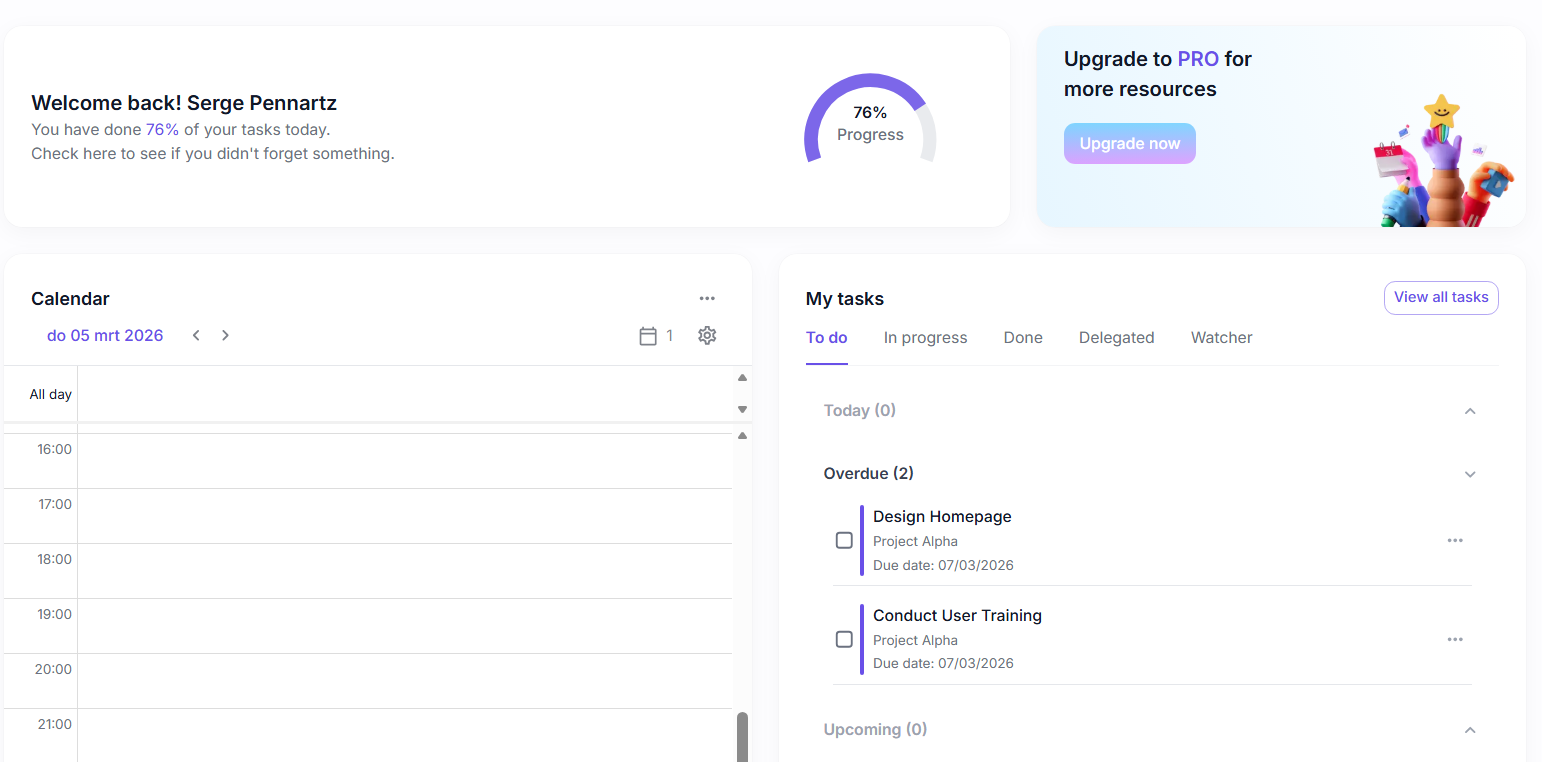
Task: Open the date picker do 05 mrt 2026
Action: point(105,335)
